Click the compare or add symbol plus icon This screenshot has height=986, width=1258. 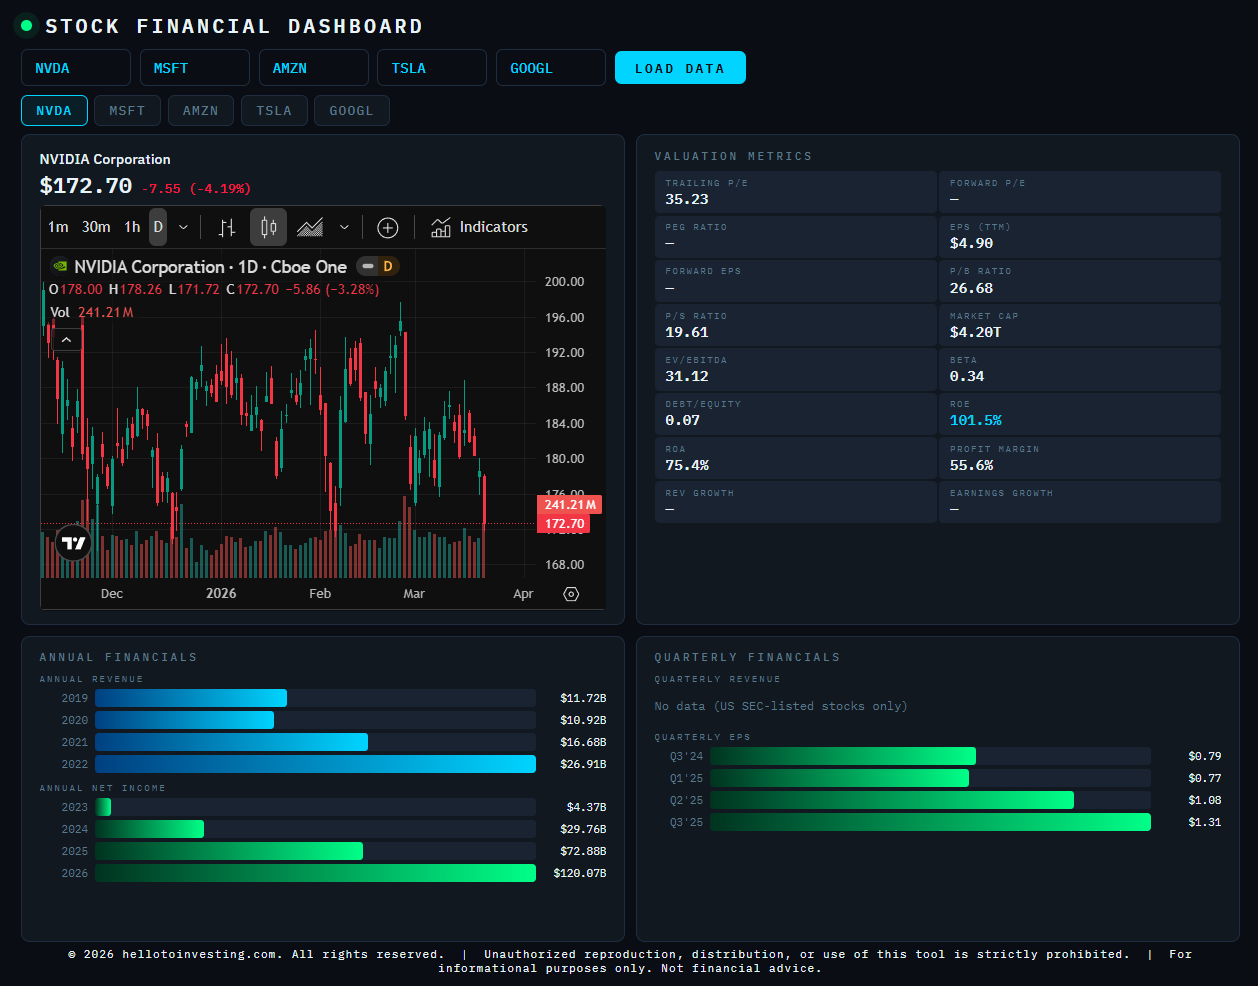388,227
